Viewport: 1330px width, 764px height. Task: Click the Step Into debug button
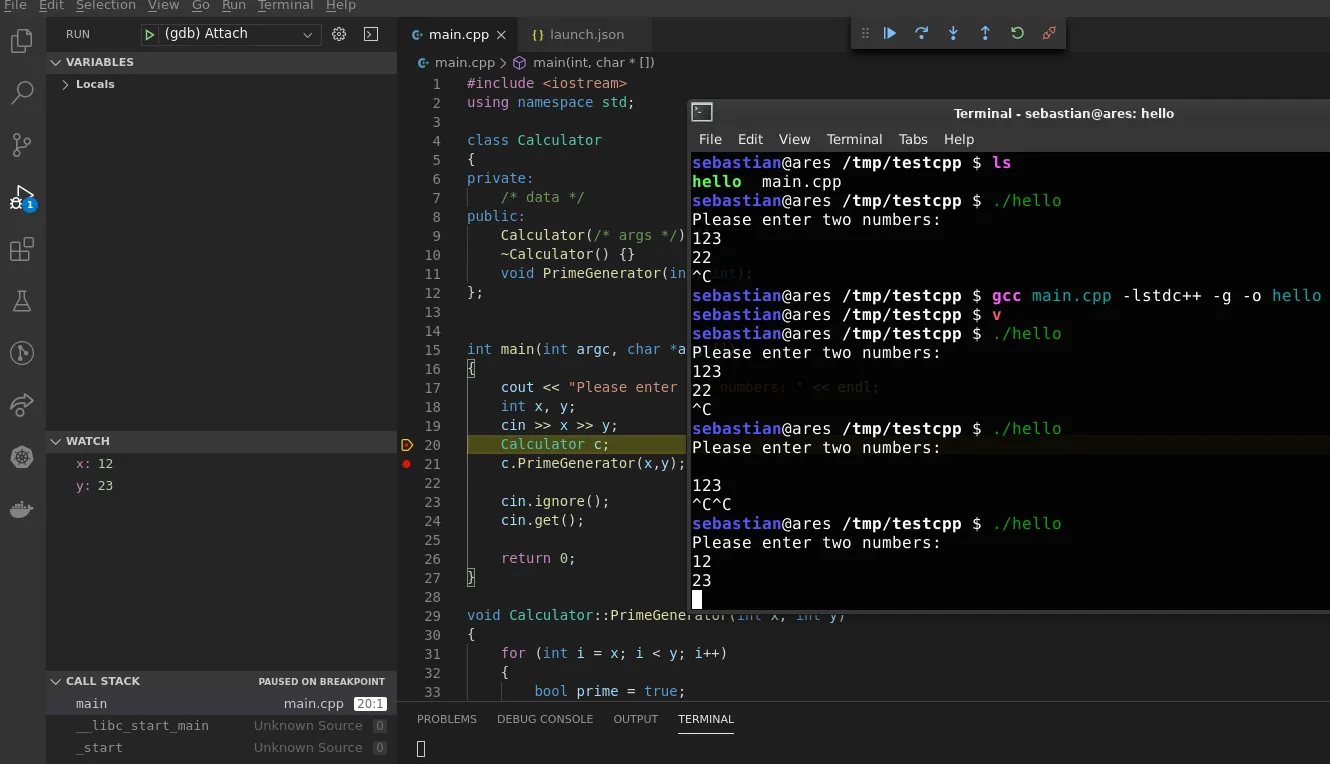click(x=953, y=33)
